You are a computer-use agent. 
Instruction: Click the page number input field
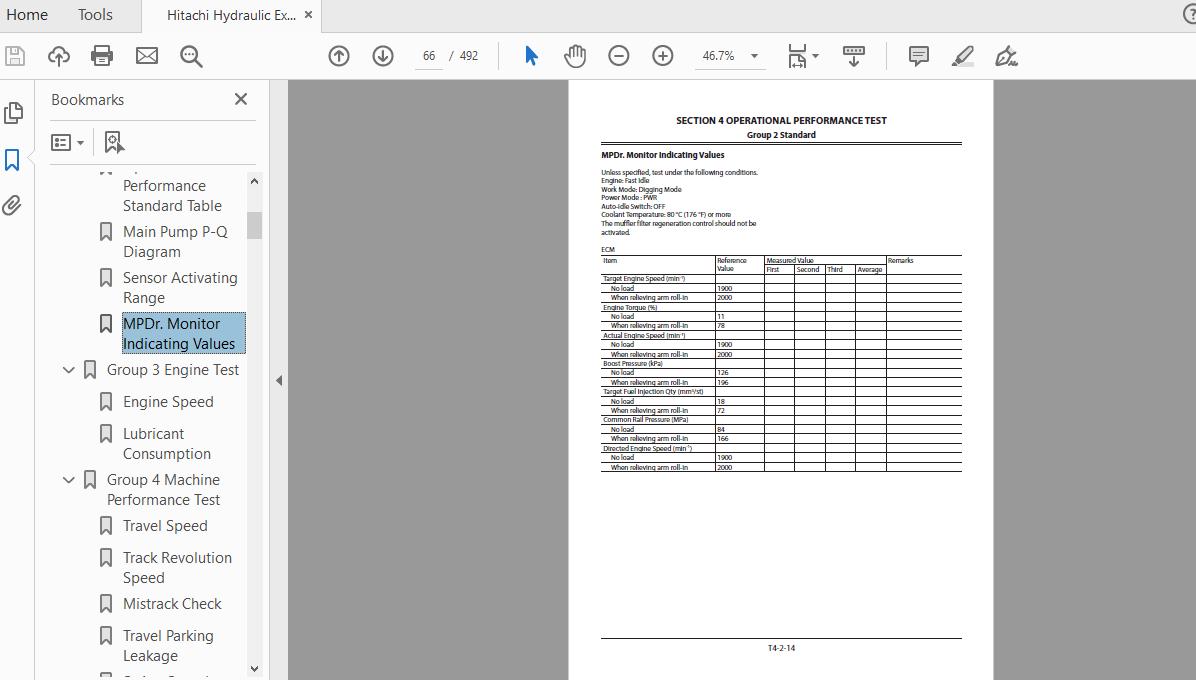(x=429, y=56)
